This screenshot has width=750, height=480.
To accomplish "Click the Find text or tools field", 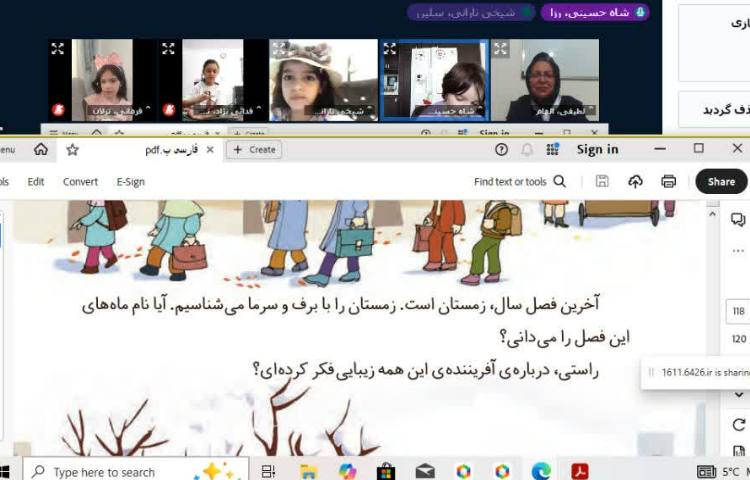I will 510,182.
